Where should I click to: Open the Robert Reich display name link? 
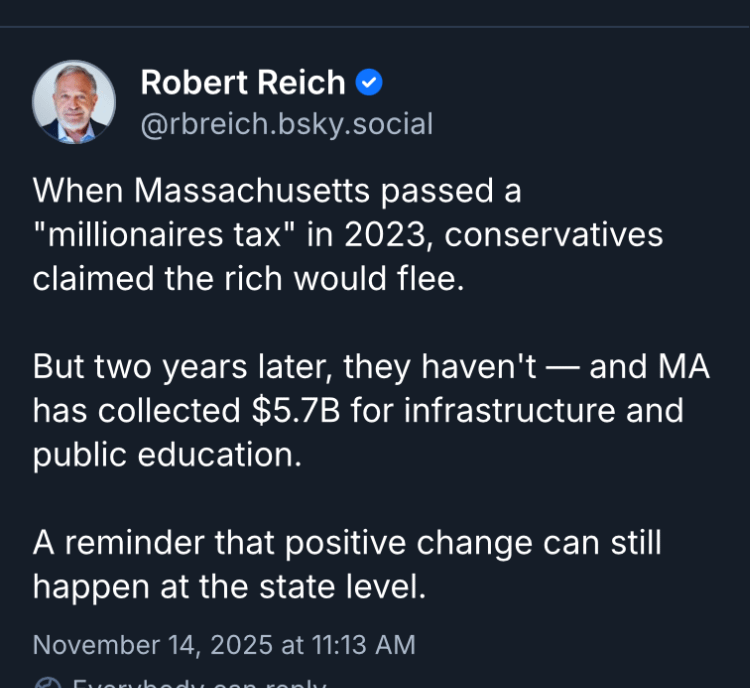(x=243, y=82)
